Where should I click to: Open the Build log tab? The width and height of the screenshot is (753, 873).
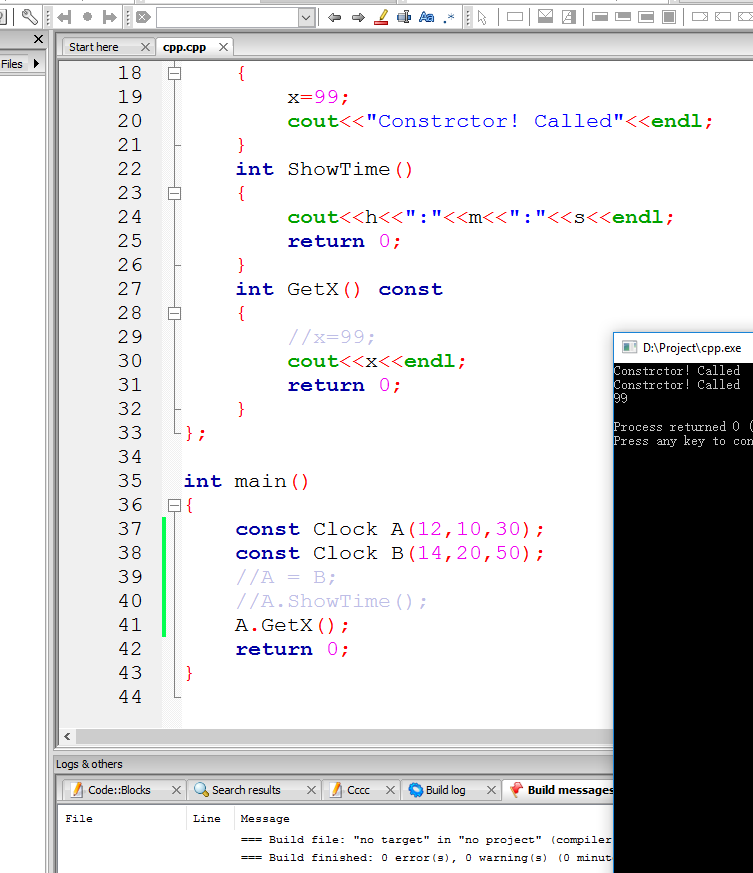pos(444,790)
